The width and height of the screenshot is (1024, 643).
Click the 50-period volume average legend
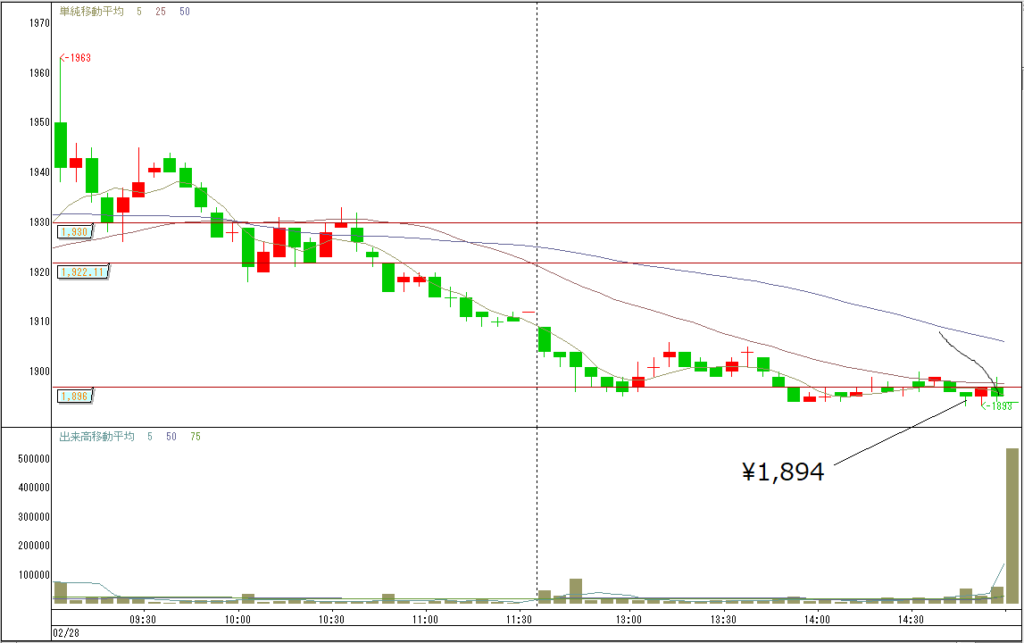click(171, 437)
